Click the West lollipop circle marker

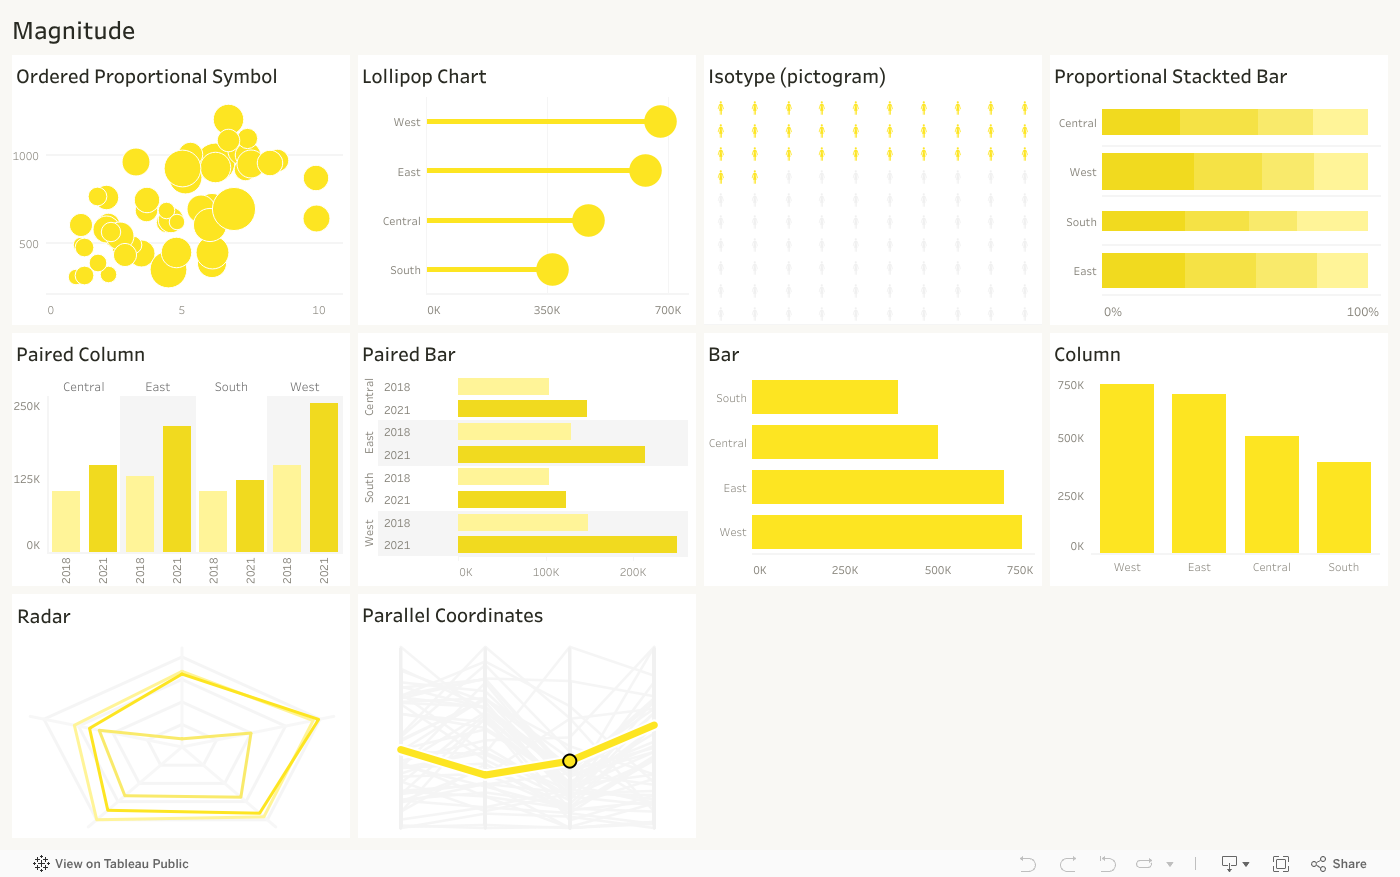click(660, 122)
